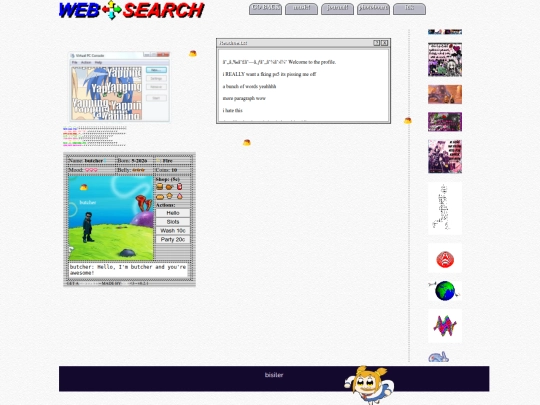Screen dimensions: 540x405
Task: Click the 'i REALLY want a fking ps5' line
Action: pos(269,74)
